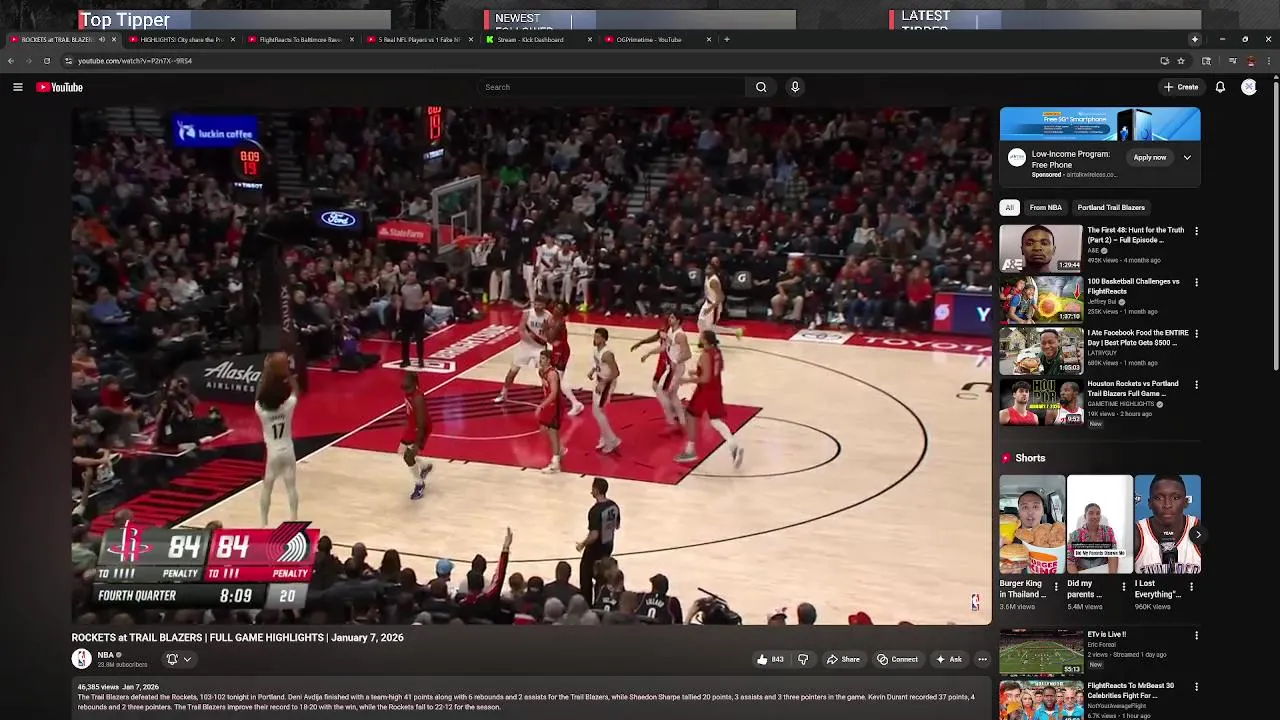Viewport: 1280px width, 720px height.
Task: Like the video with thumbs-up
Action: tap(769, 659)
